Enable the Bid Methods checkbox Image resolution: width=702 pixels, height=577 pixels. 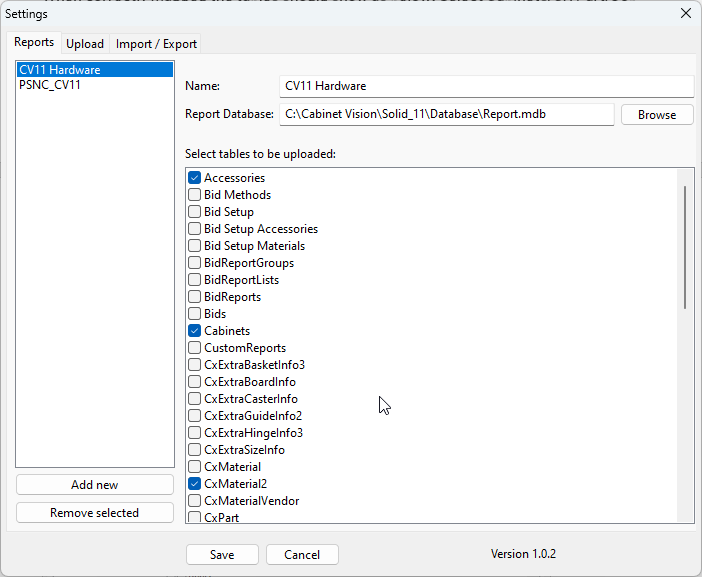coord(195,195)
